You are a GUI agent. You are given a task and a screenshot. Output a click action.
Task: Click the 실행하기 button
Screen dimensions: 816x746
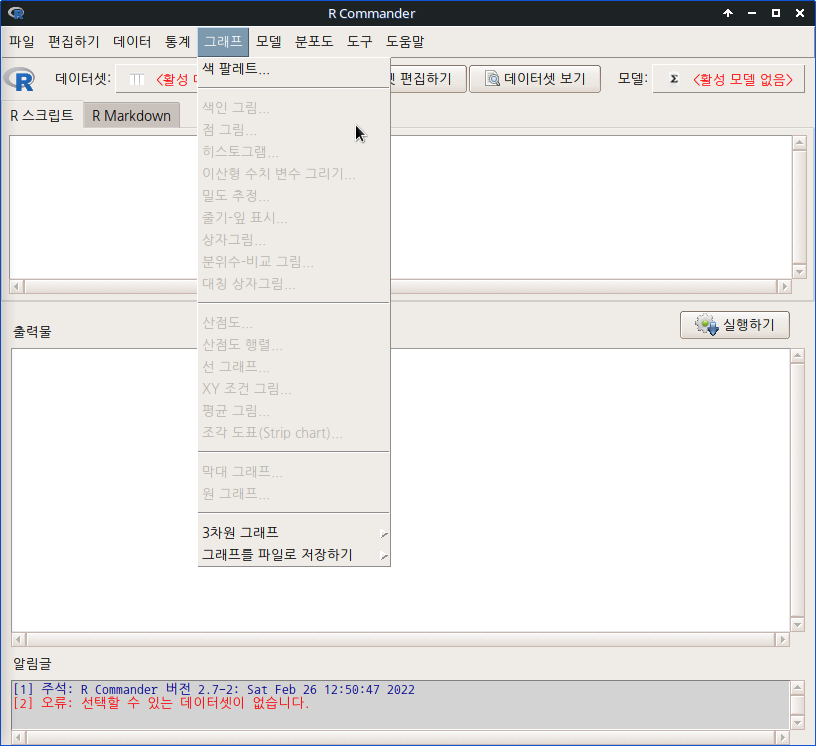point(734,325)
